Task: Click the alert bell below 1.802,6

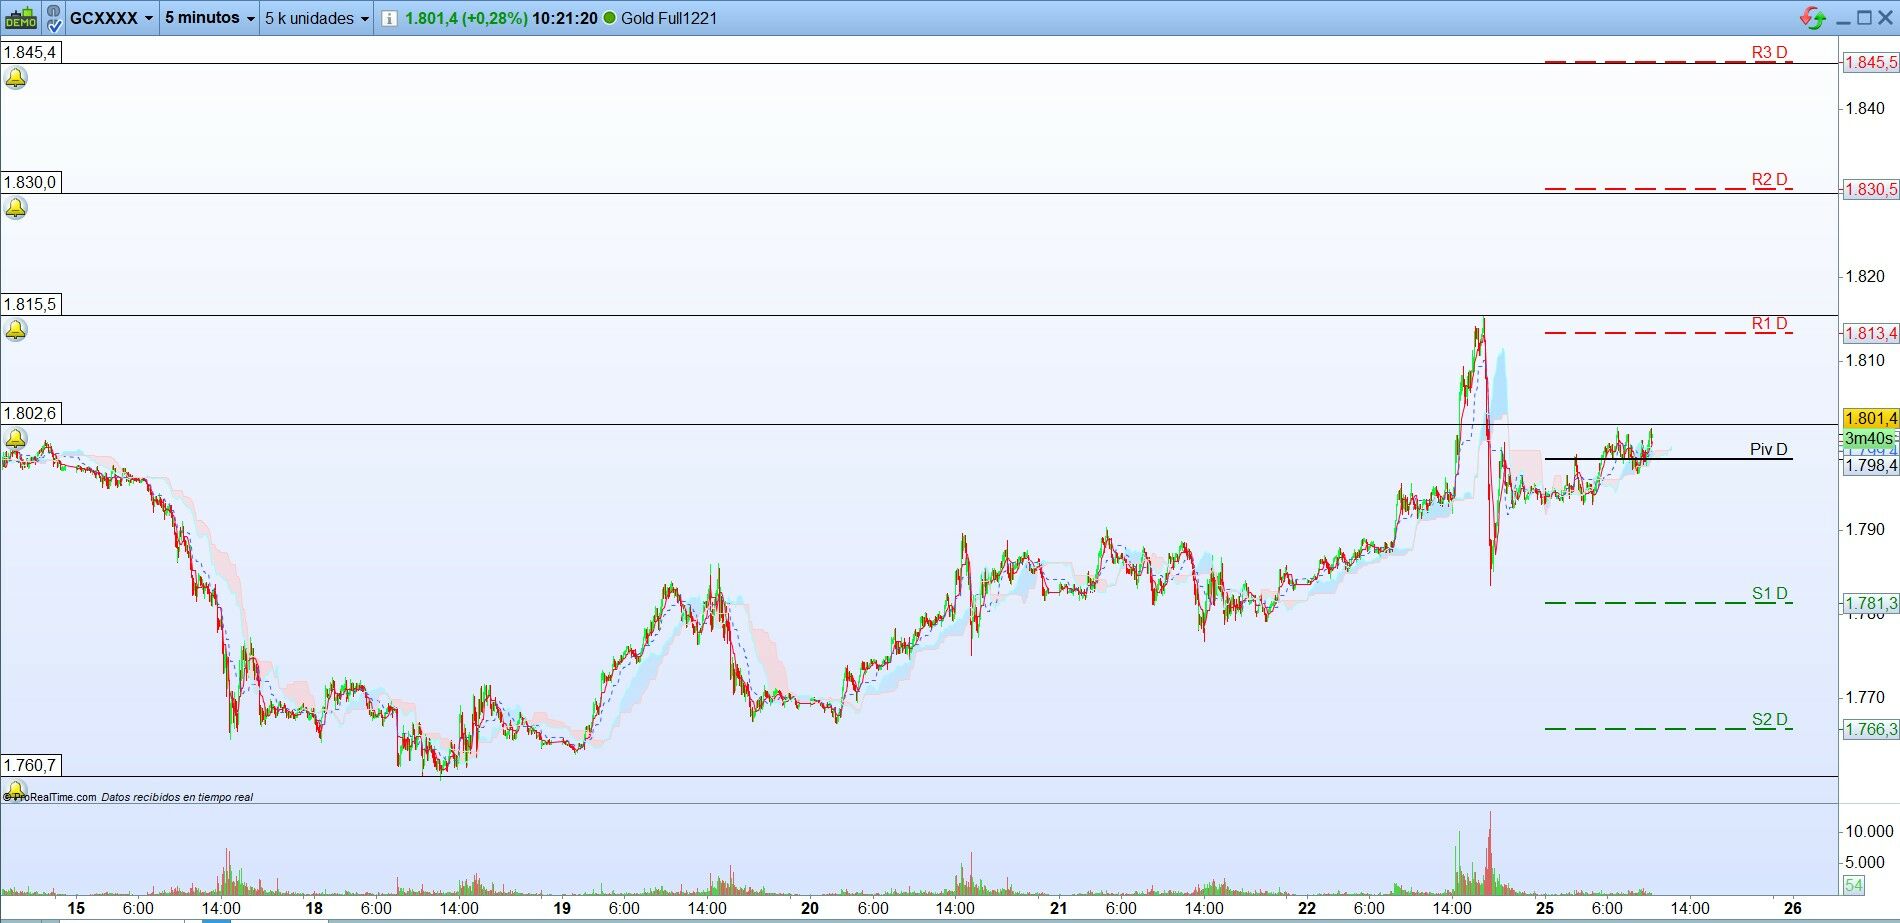Action: (16, 439)
